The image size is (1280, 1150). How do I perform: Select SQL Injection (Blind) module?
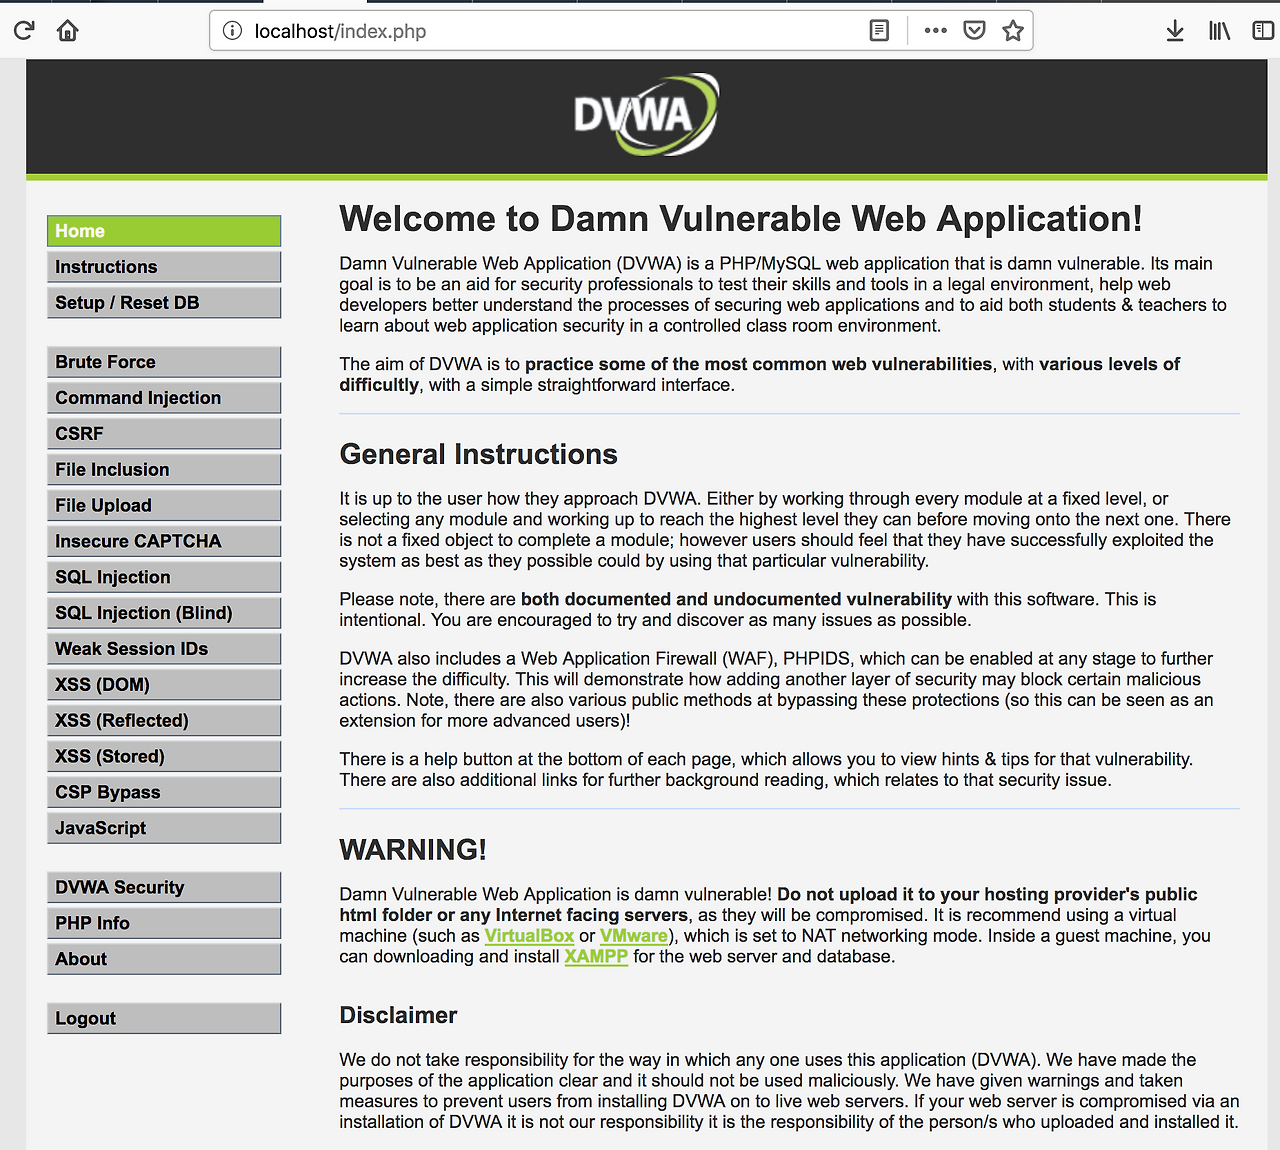coord(164,613)
